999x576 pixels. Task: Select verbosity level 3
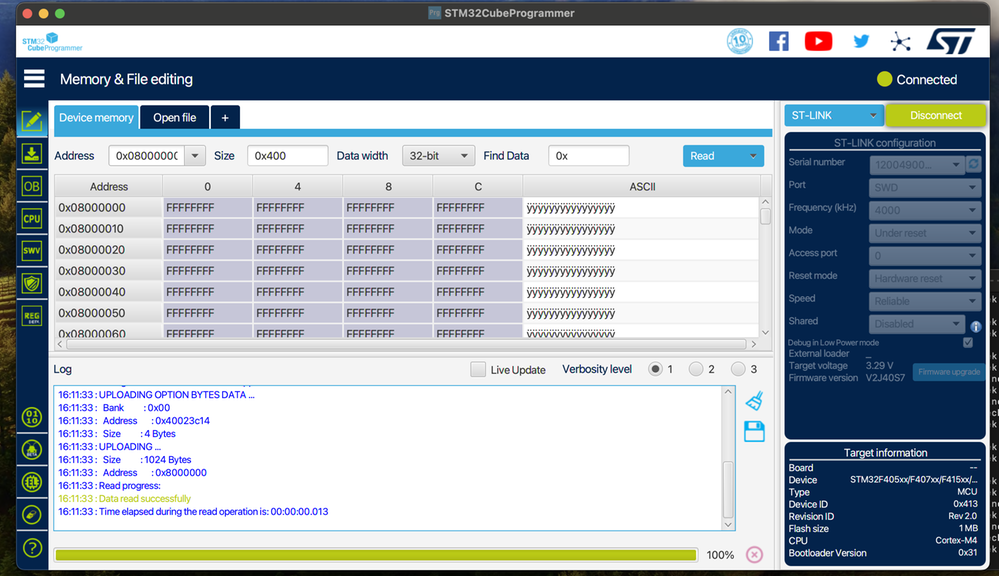pyautogui.click(x=737, y=369)
